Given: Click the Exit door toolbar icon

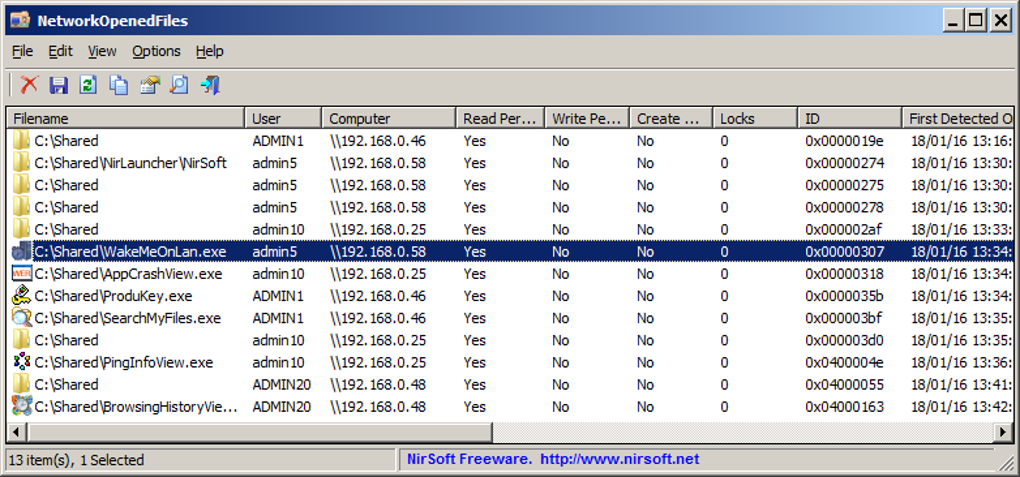Looking at the screenshot, I should tap(210, 85).
